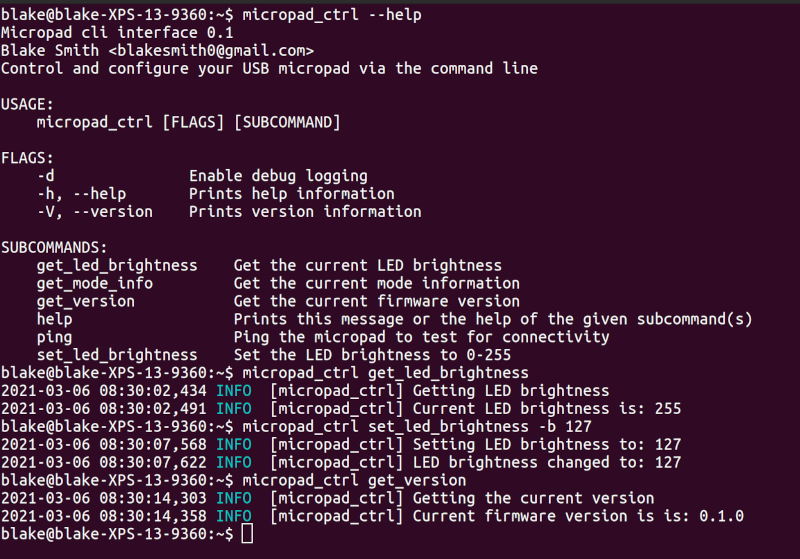The height and width of the screenshot is (559, 800).
Task: Click the email blakesmith0@gmail.com text
Action: [x=211, y=50]
